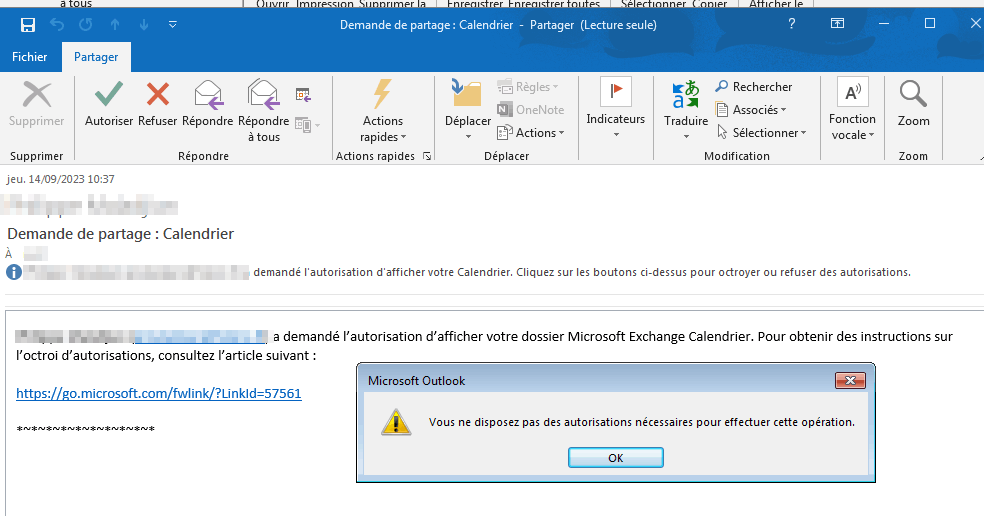
Task: Open the Fonction vocale read-aloud menu
Action: point(852,109)
